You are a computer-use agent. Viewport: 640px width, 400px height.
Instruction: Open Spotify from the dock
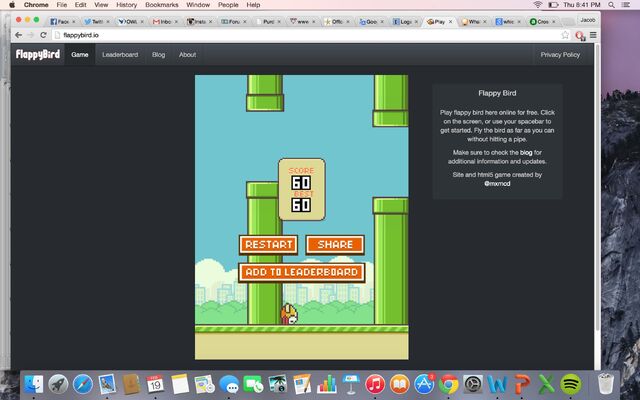click(571, 384)
